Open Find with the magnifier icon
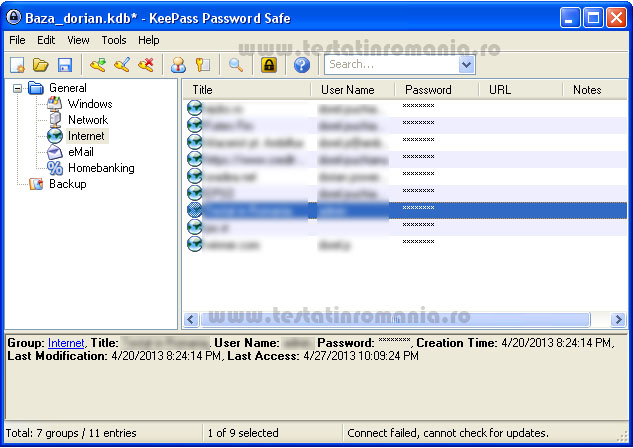Screen dimensions: 633x448 point(236,65)
